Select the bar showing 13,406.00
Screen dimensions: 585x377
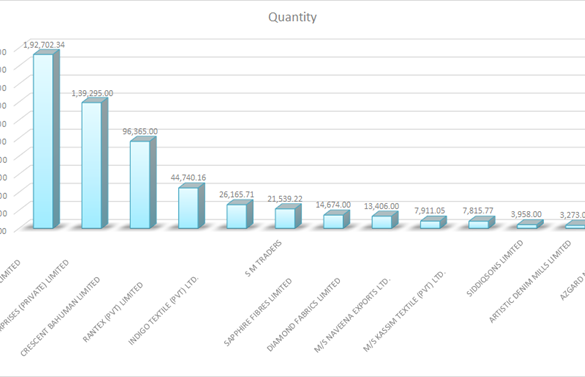(x=385, y=220)
